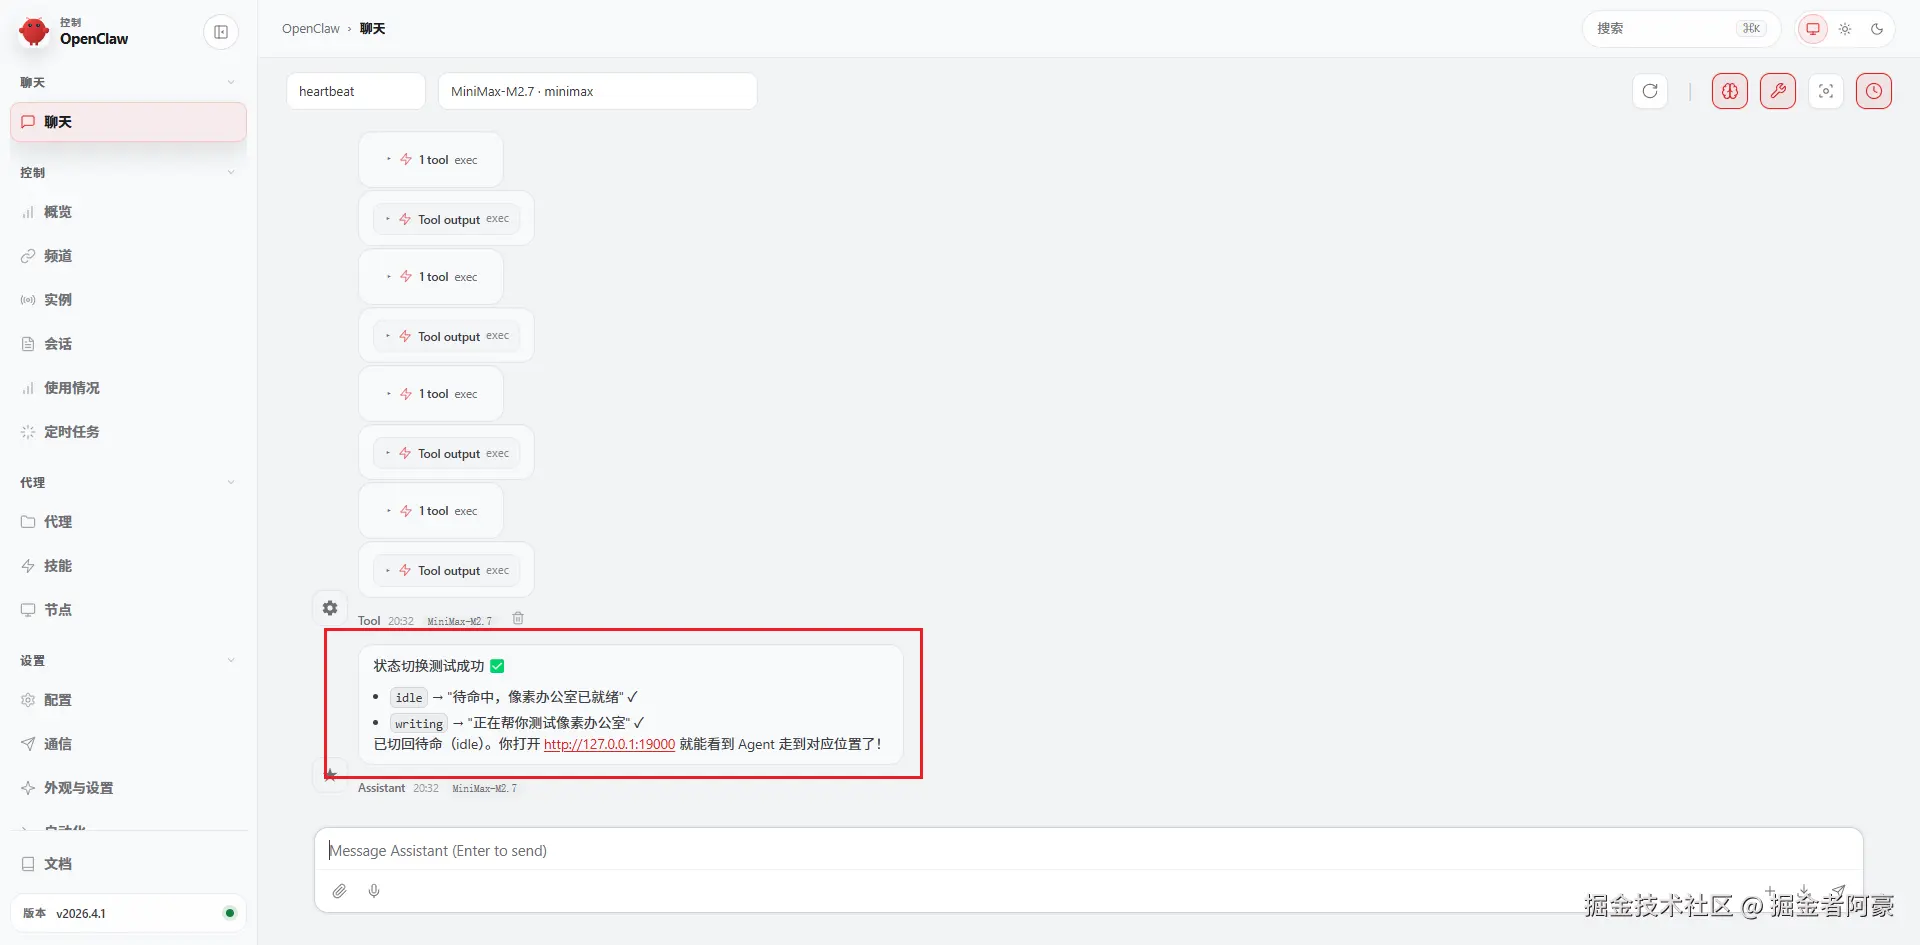The image size is (1920, 945).
Task: Open the 技能 skills page
Action: 128,566
